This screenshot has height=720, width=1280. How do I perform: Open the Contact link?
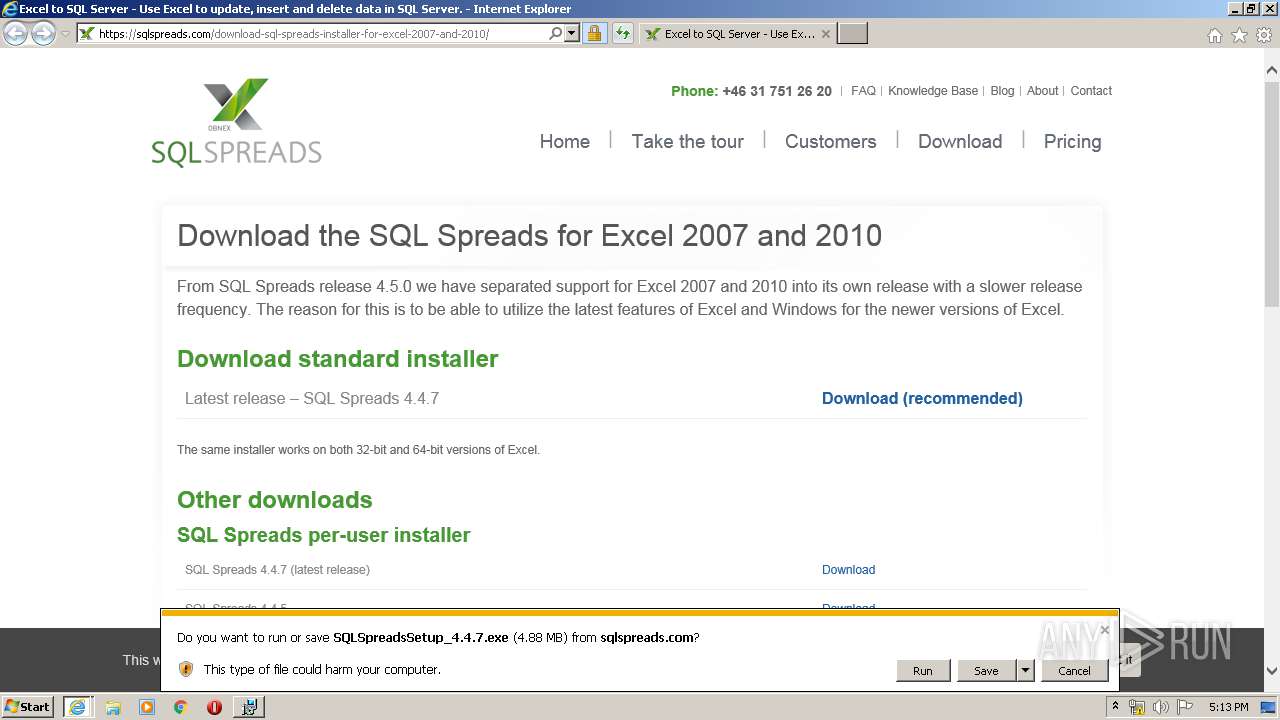point(1091,91)
